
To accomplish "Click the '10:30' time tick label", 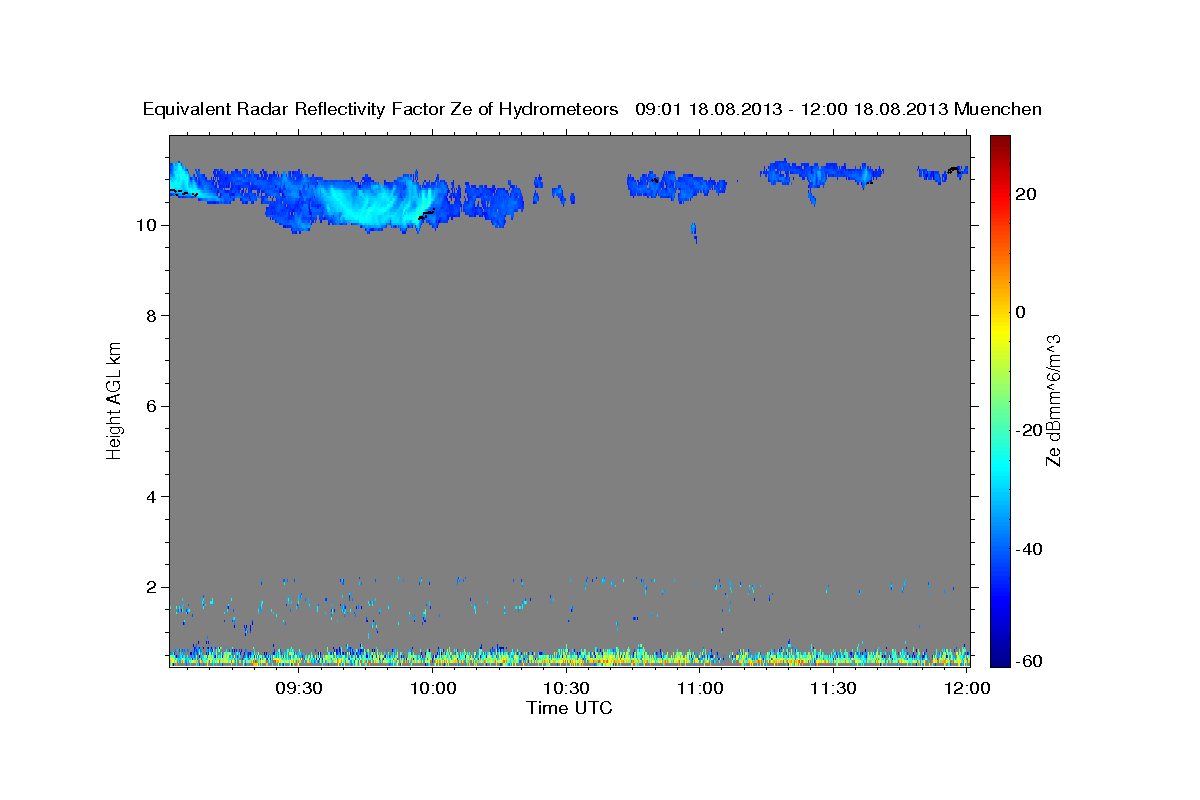I will (x=566, y=688).
